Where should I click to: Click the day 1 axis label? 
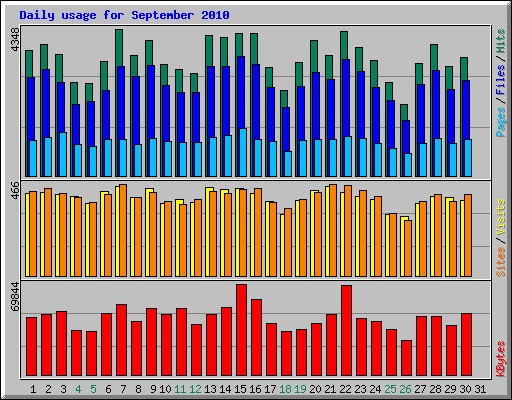pyautogui.click(x=33, y=389)
